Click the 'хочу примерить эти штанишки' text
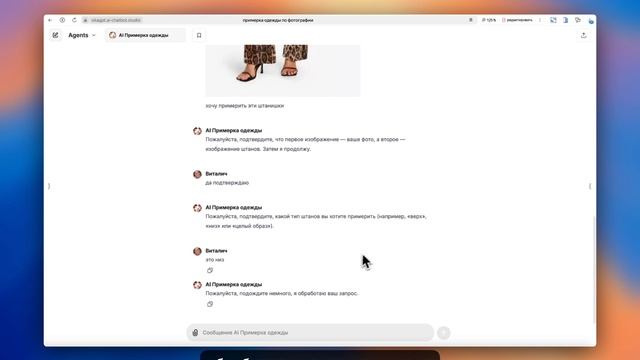640x360 pixels. (x=244, y=106)
